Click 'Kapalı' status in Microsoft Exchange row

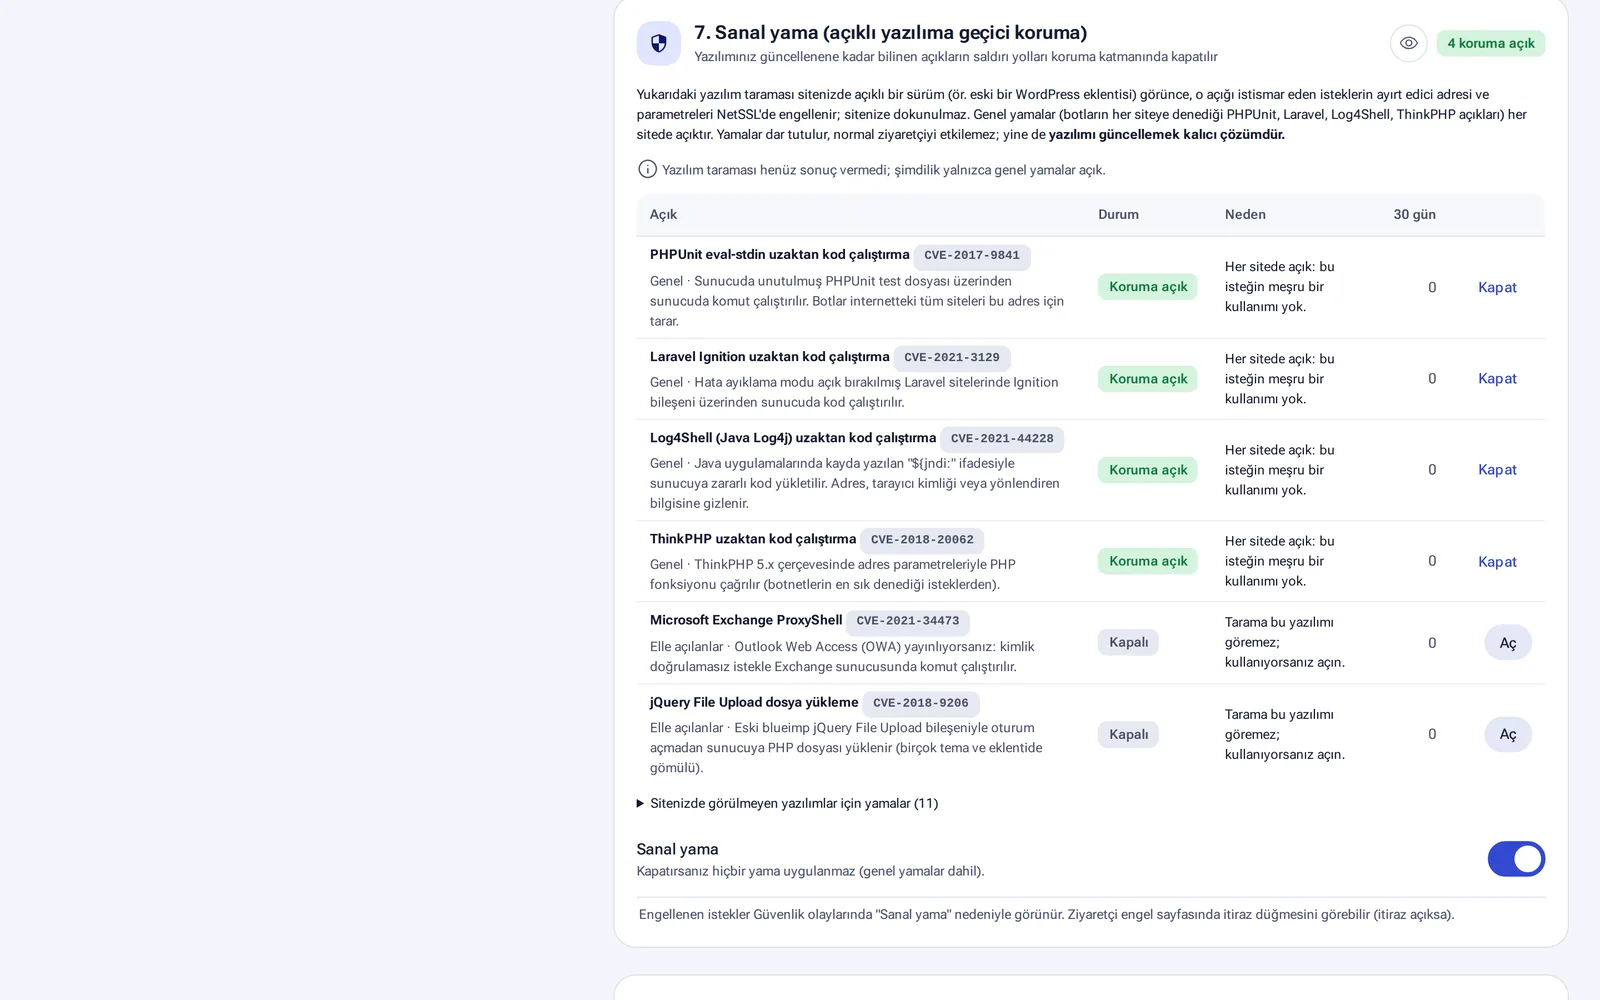pos(1128,642)
